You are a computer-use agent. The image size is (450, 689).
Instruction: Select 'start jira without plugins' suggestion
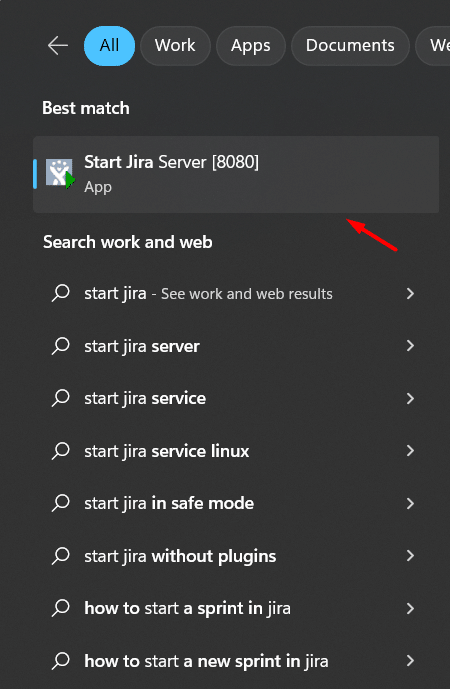[x=180, y=557]
